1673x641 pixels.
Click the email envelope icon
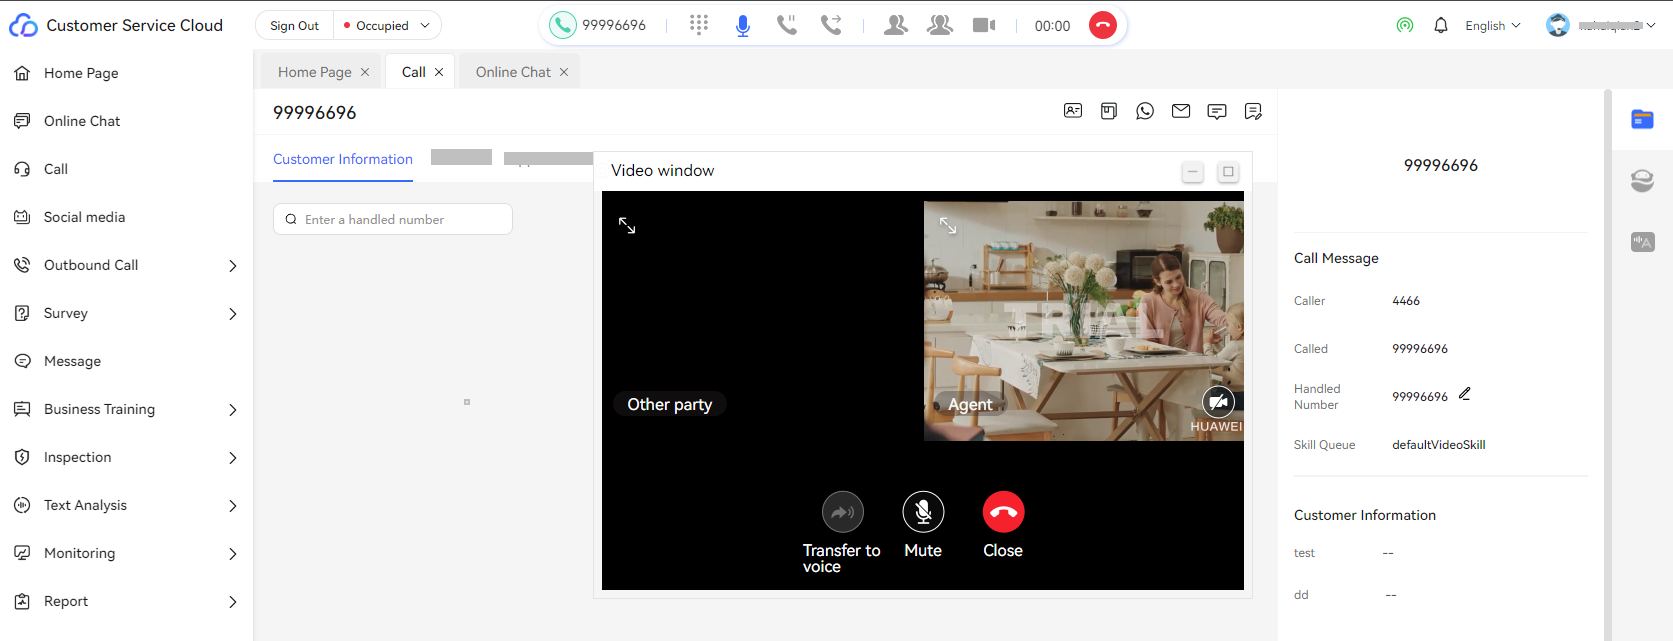pyautogui.click(x=1181, y=111)
